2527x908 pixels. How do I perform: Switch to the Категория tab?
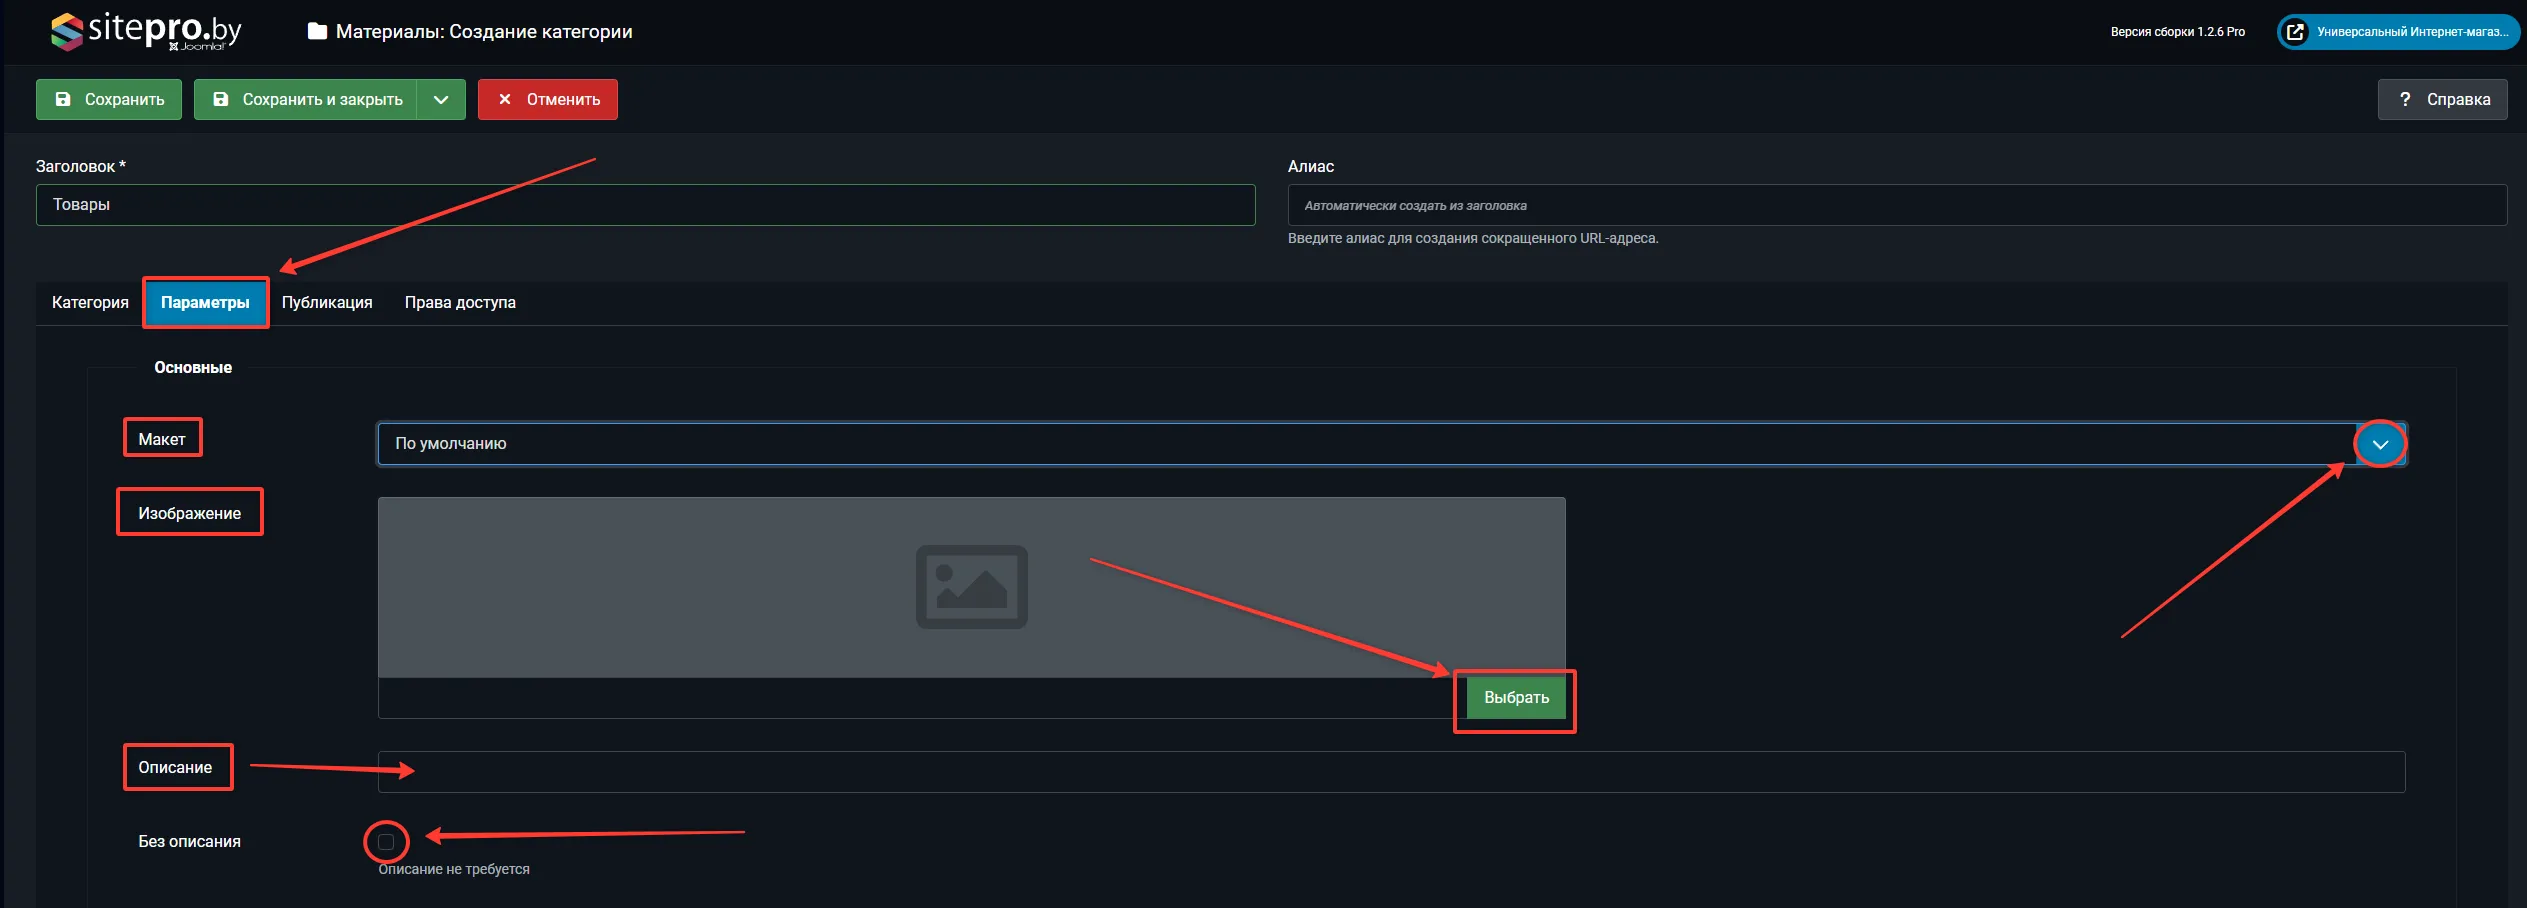click(x=90, y=303)
